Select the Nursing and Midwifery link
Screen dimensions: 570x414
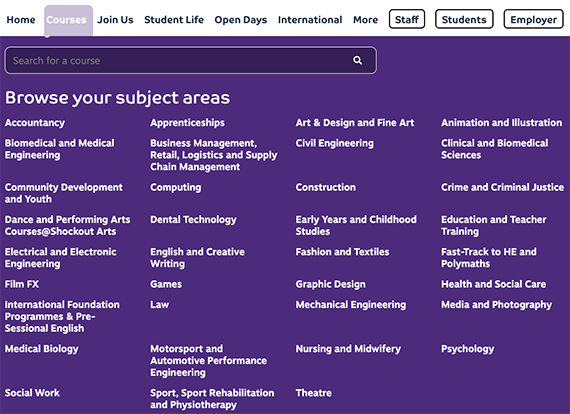coord(348,349)
